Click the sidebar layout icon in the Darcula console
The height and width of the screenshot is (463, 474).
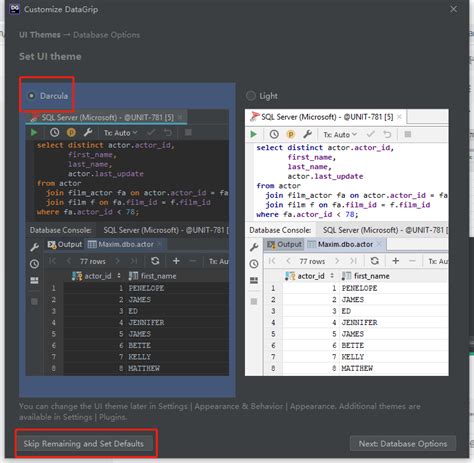click(x=34, y=280)
